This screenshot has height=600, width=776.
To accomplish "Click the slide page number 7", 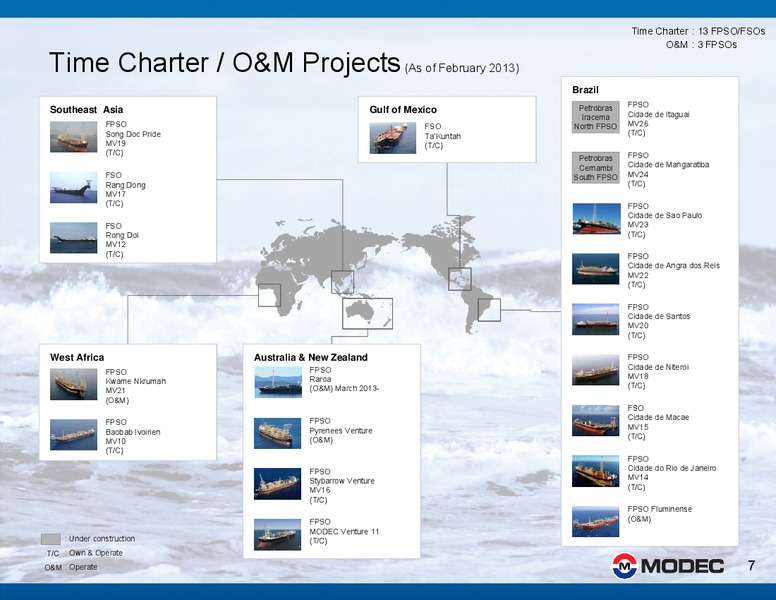I will pos(752,565).
